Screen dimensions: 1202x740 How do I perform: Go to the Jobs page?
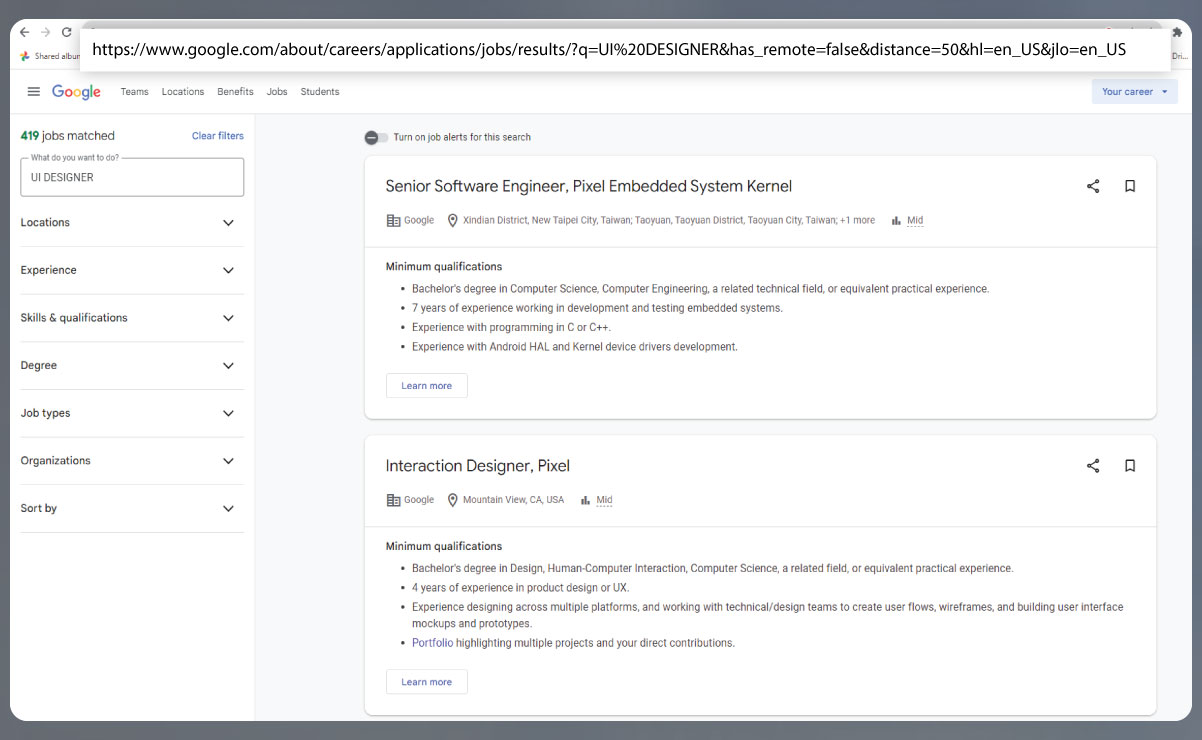click(x=277, y=92)
